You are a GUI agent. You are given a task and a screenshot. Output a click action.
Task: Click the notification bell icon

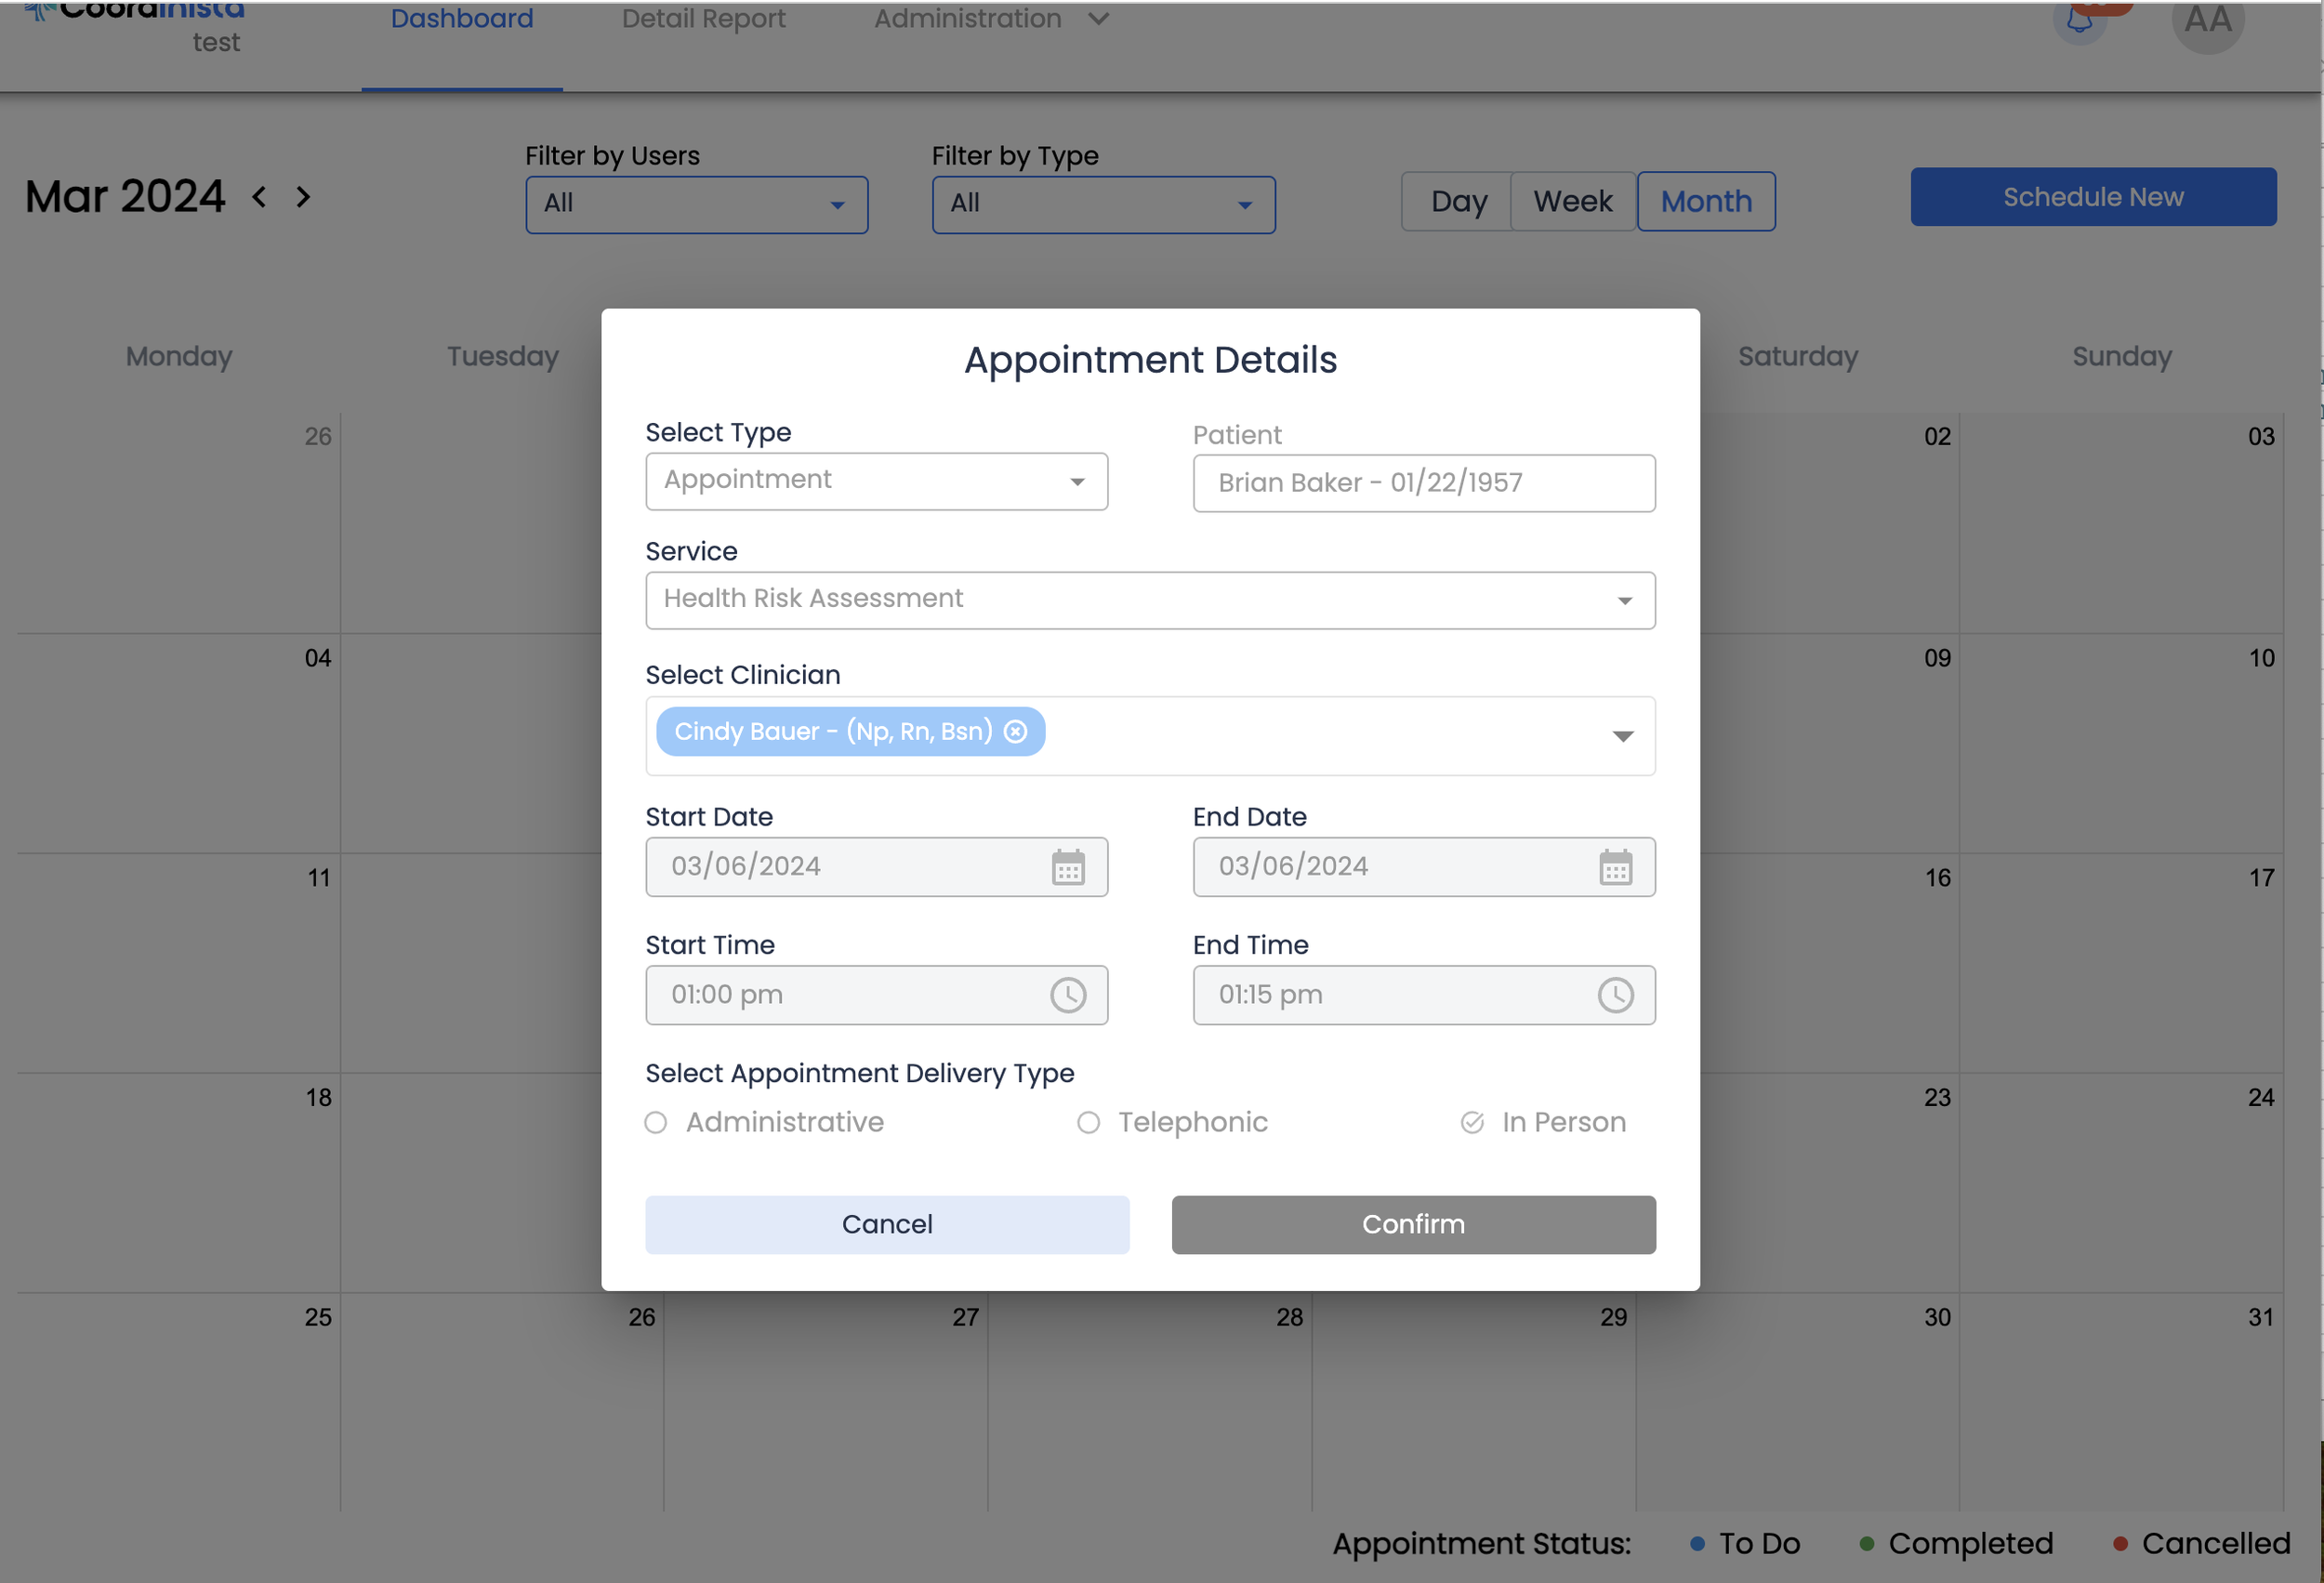click(x=2080, y=20)
